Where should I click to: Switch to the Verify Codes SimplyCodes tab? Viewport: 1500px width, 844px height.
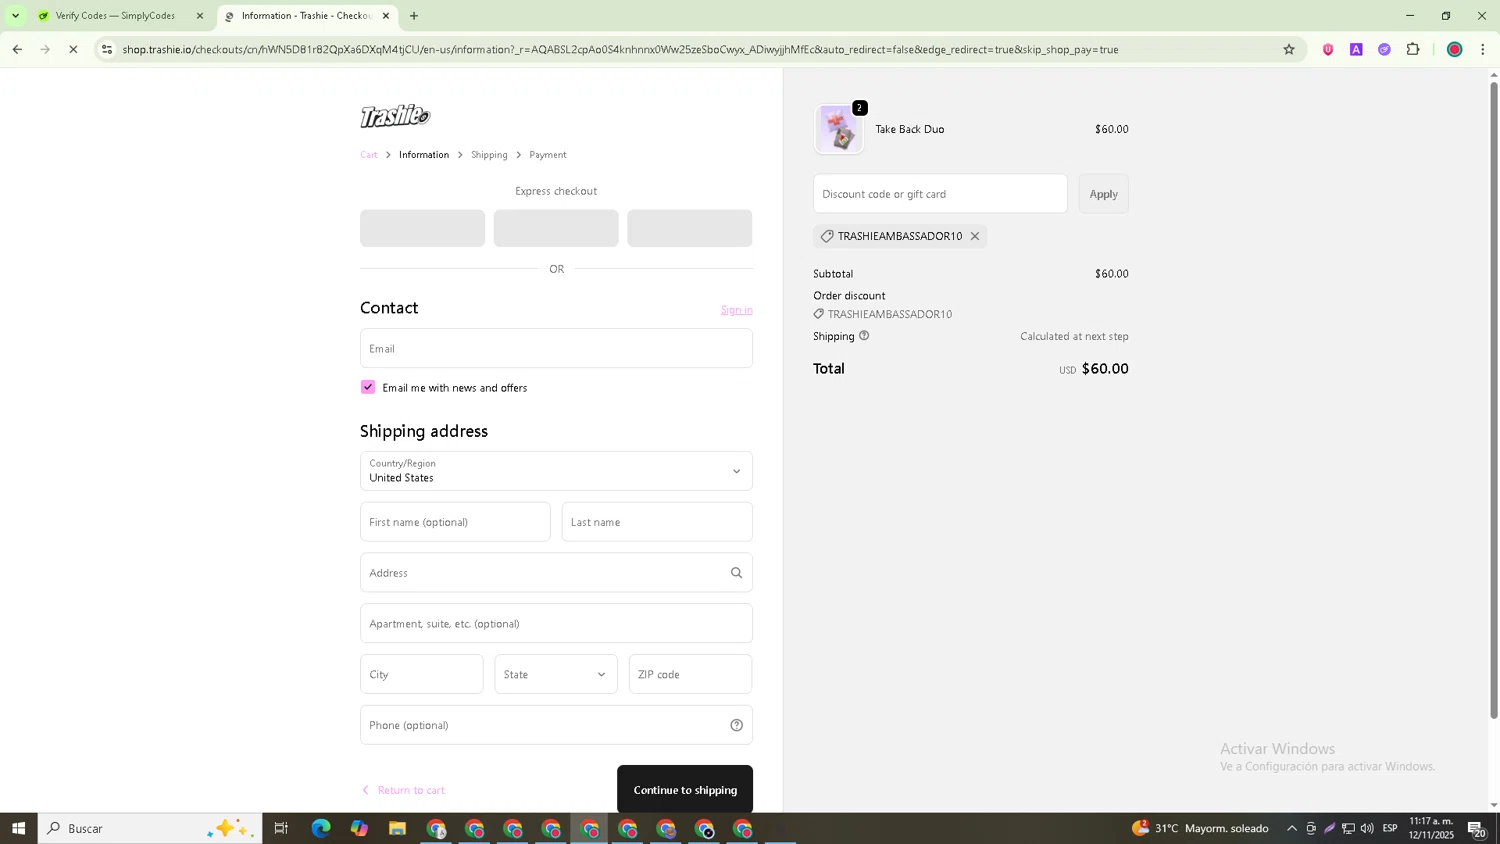click(115, 16)
